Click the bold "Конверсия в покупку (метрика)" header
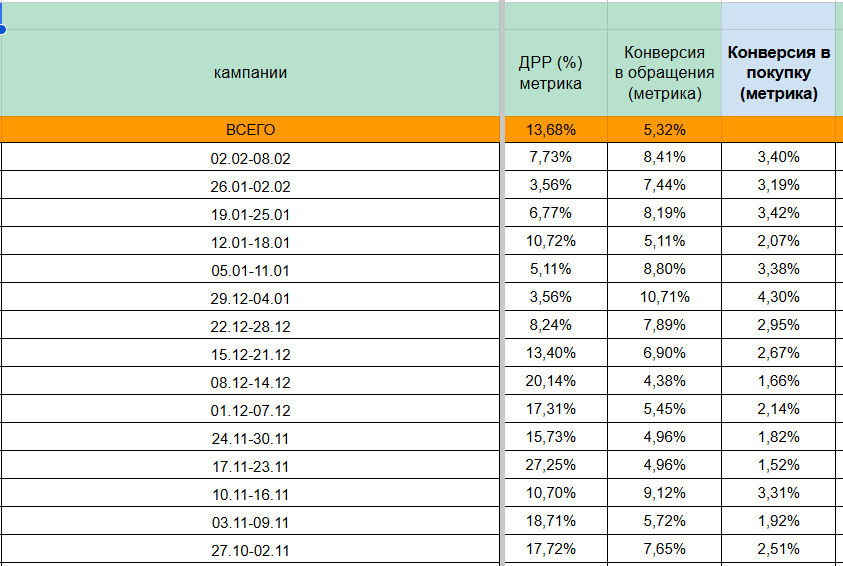 point(779,72)
